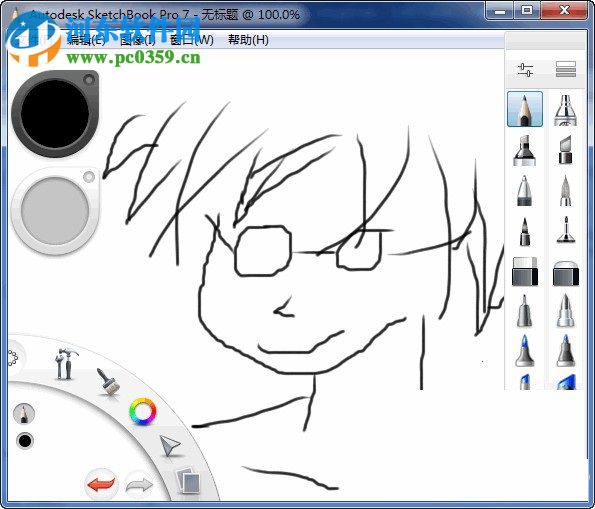The height and width of the screenshot is (509, 595).
Task: Open tools menu in lagoon
Action: (x=66, y=364)
